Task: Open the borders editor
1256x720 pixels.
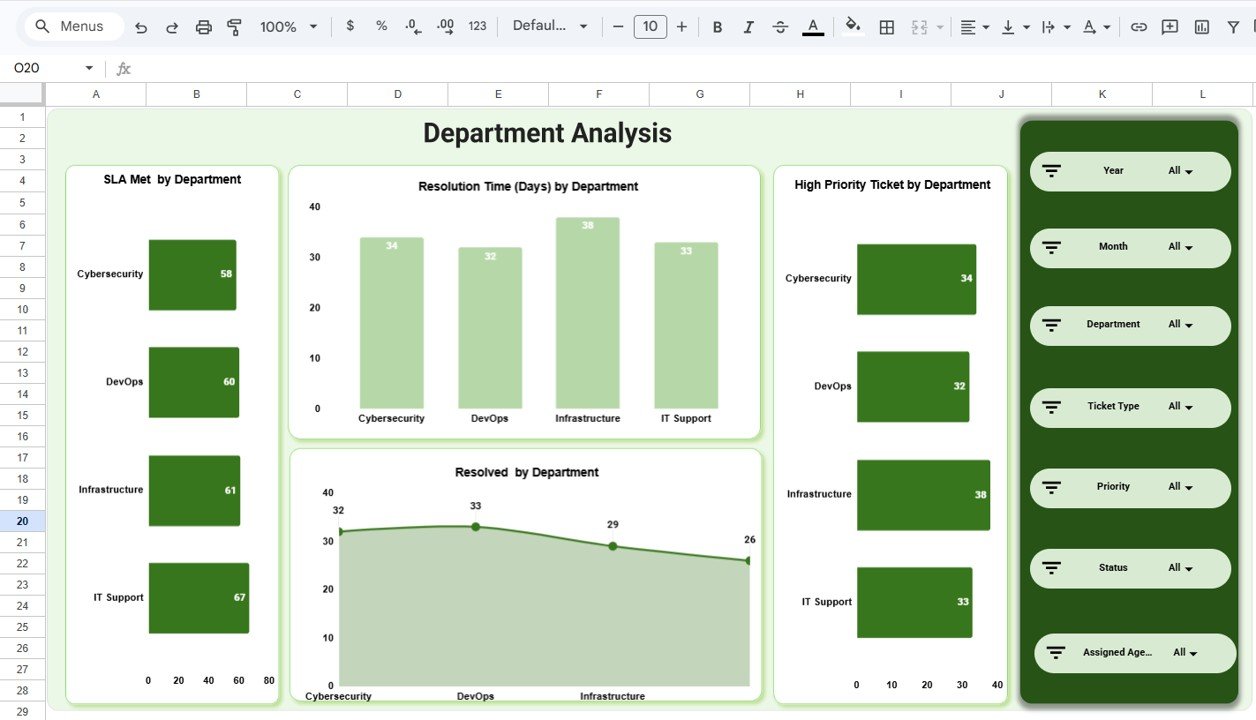Action: (886, 27)
